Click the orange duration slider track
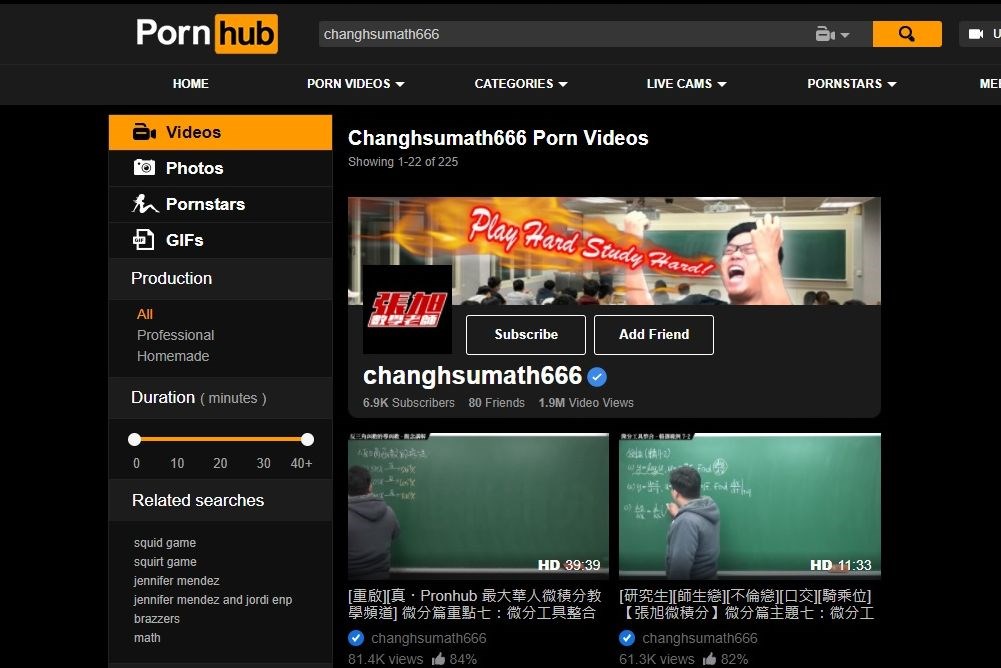1001x668 pixels. coord(220,439)
